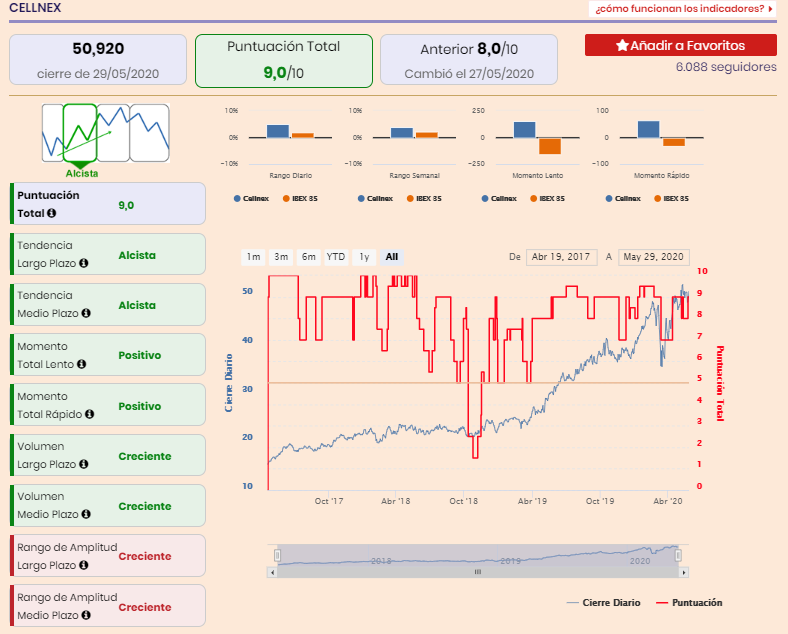Click the Momento Lento IBEX 35 orange bar

[550, 146]
